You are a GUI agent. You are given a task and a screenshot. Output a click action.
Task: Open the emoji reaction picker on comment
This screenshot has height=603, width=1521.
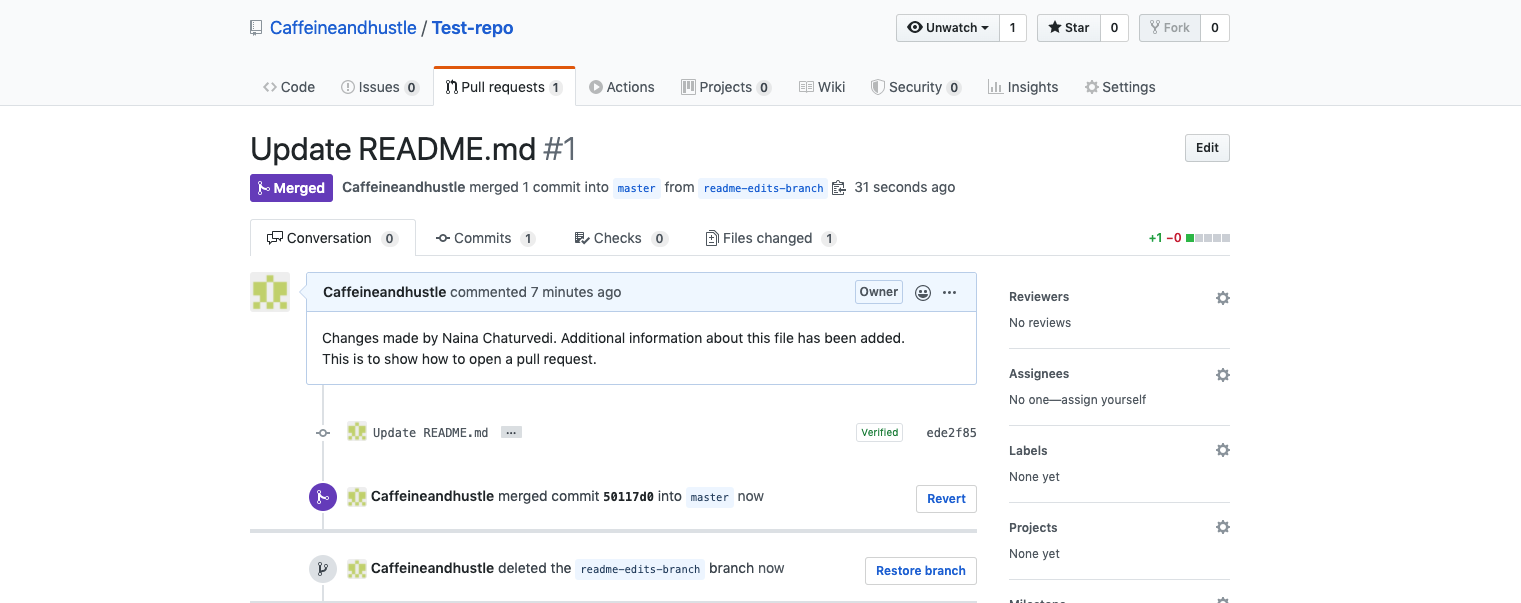pos(923,292)
